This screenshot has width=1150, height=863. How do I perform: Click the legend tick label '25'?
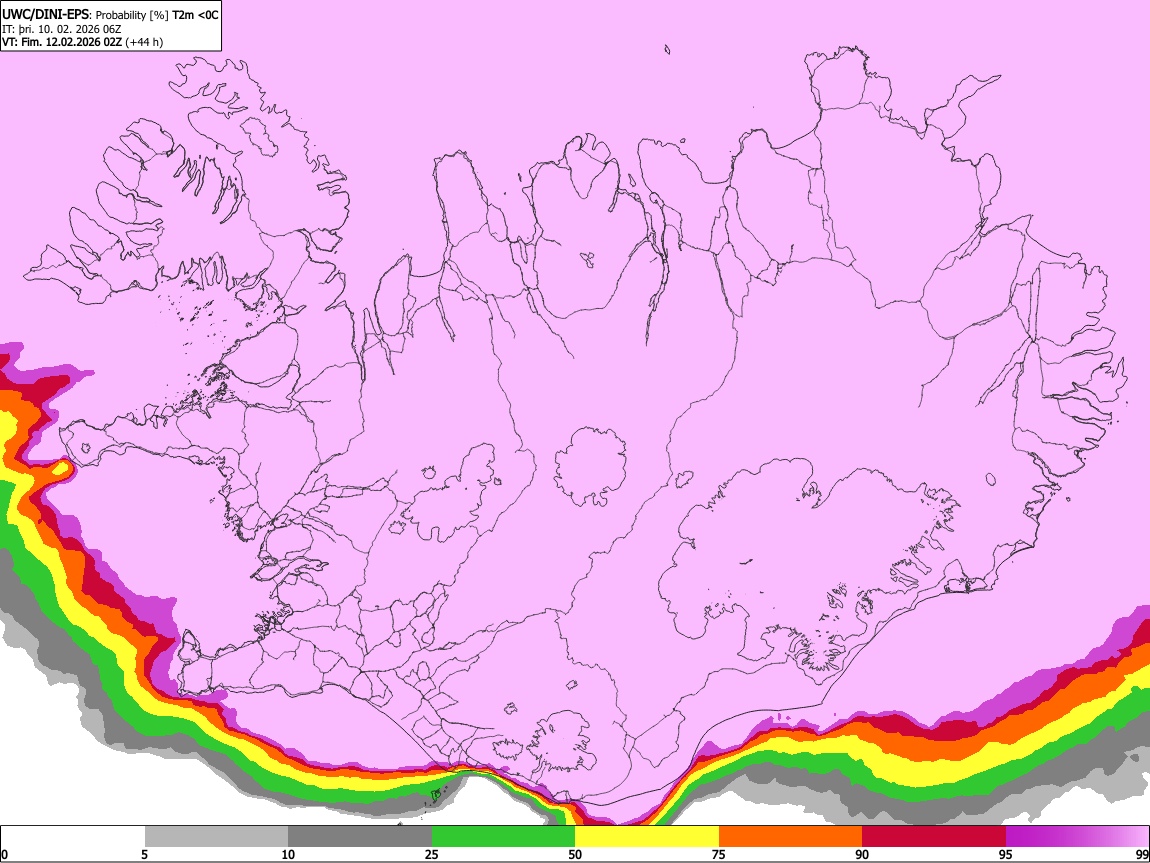[x=432, y=855]
